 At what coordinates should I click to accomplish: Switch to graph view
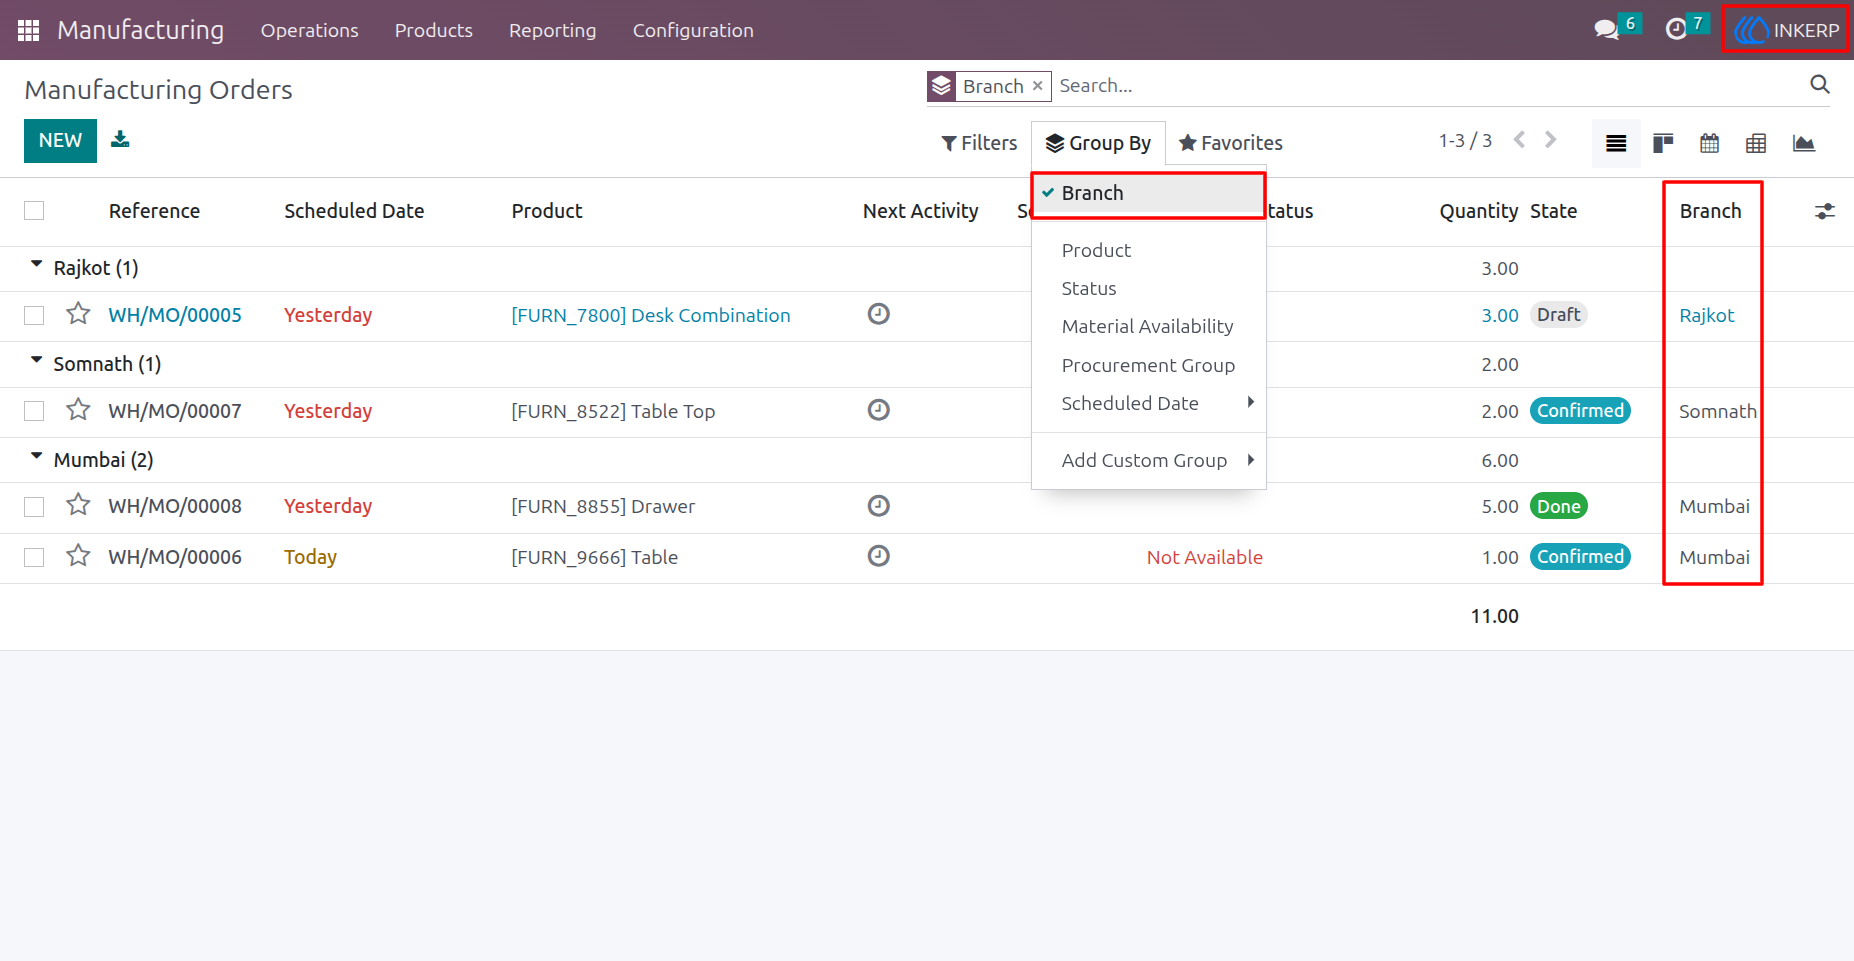click(x=1804, y=143)
